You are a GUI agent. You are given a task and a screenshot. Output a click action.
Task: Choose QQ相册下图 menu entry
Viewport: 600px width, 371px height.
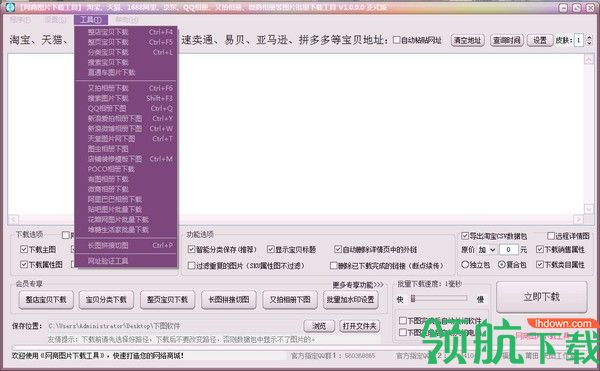(x=126, y=109)
